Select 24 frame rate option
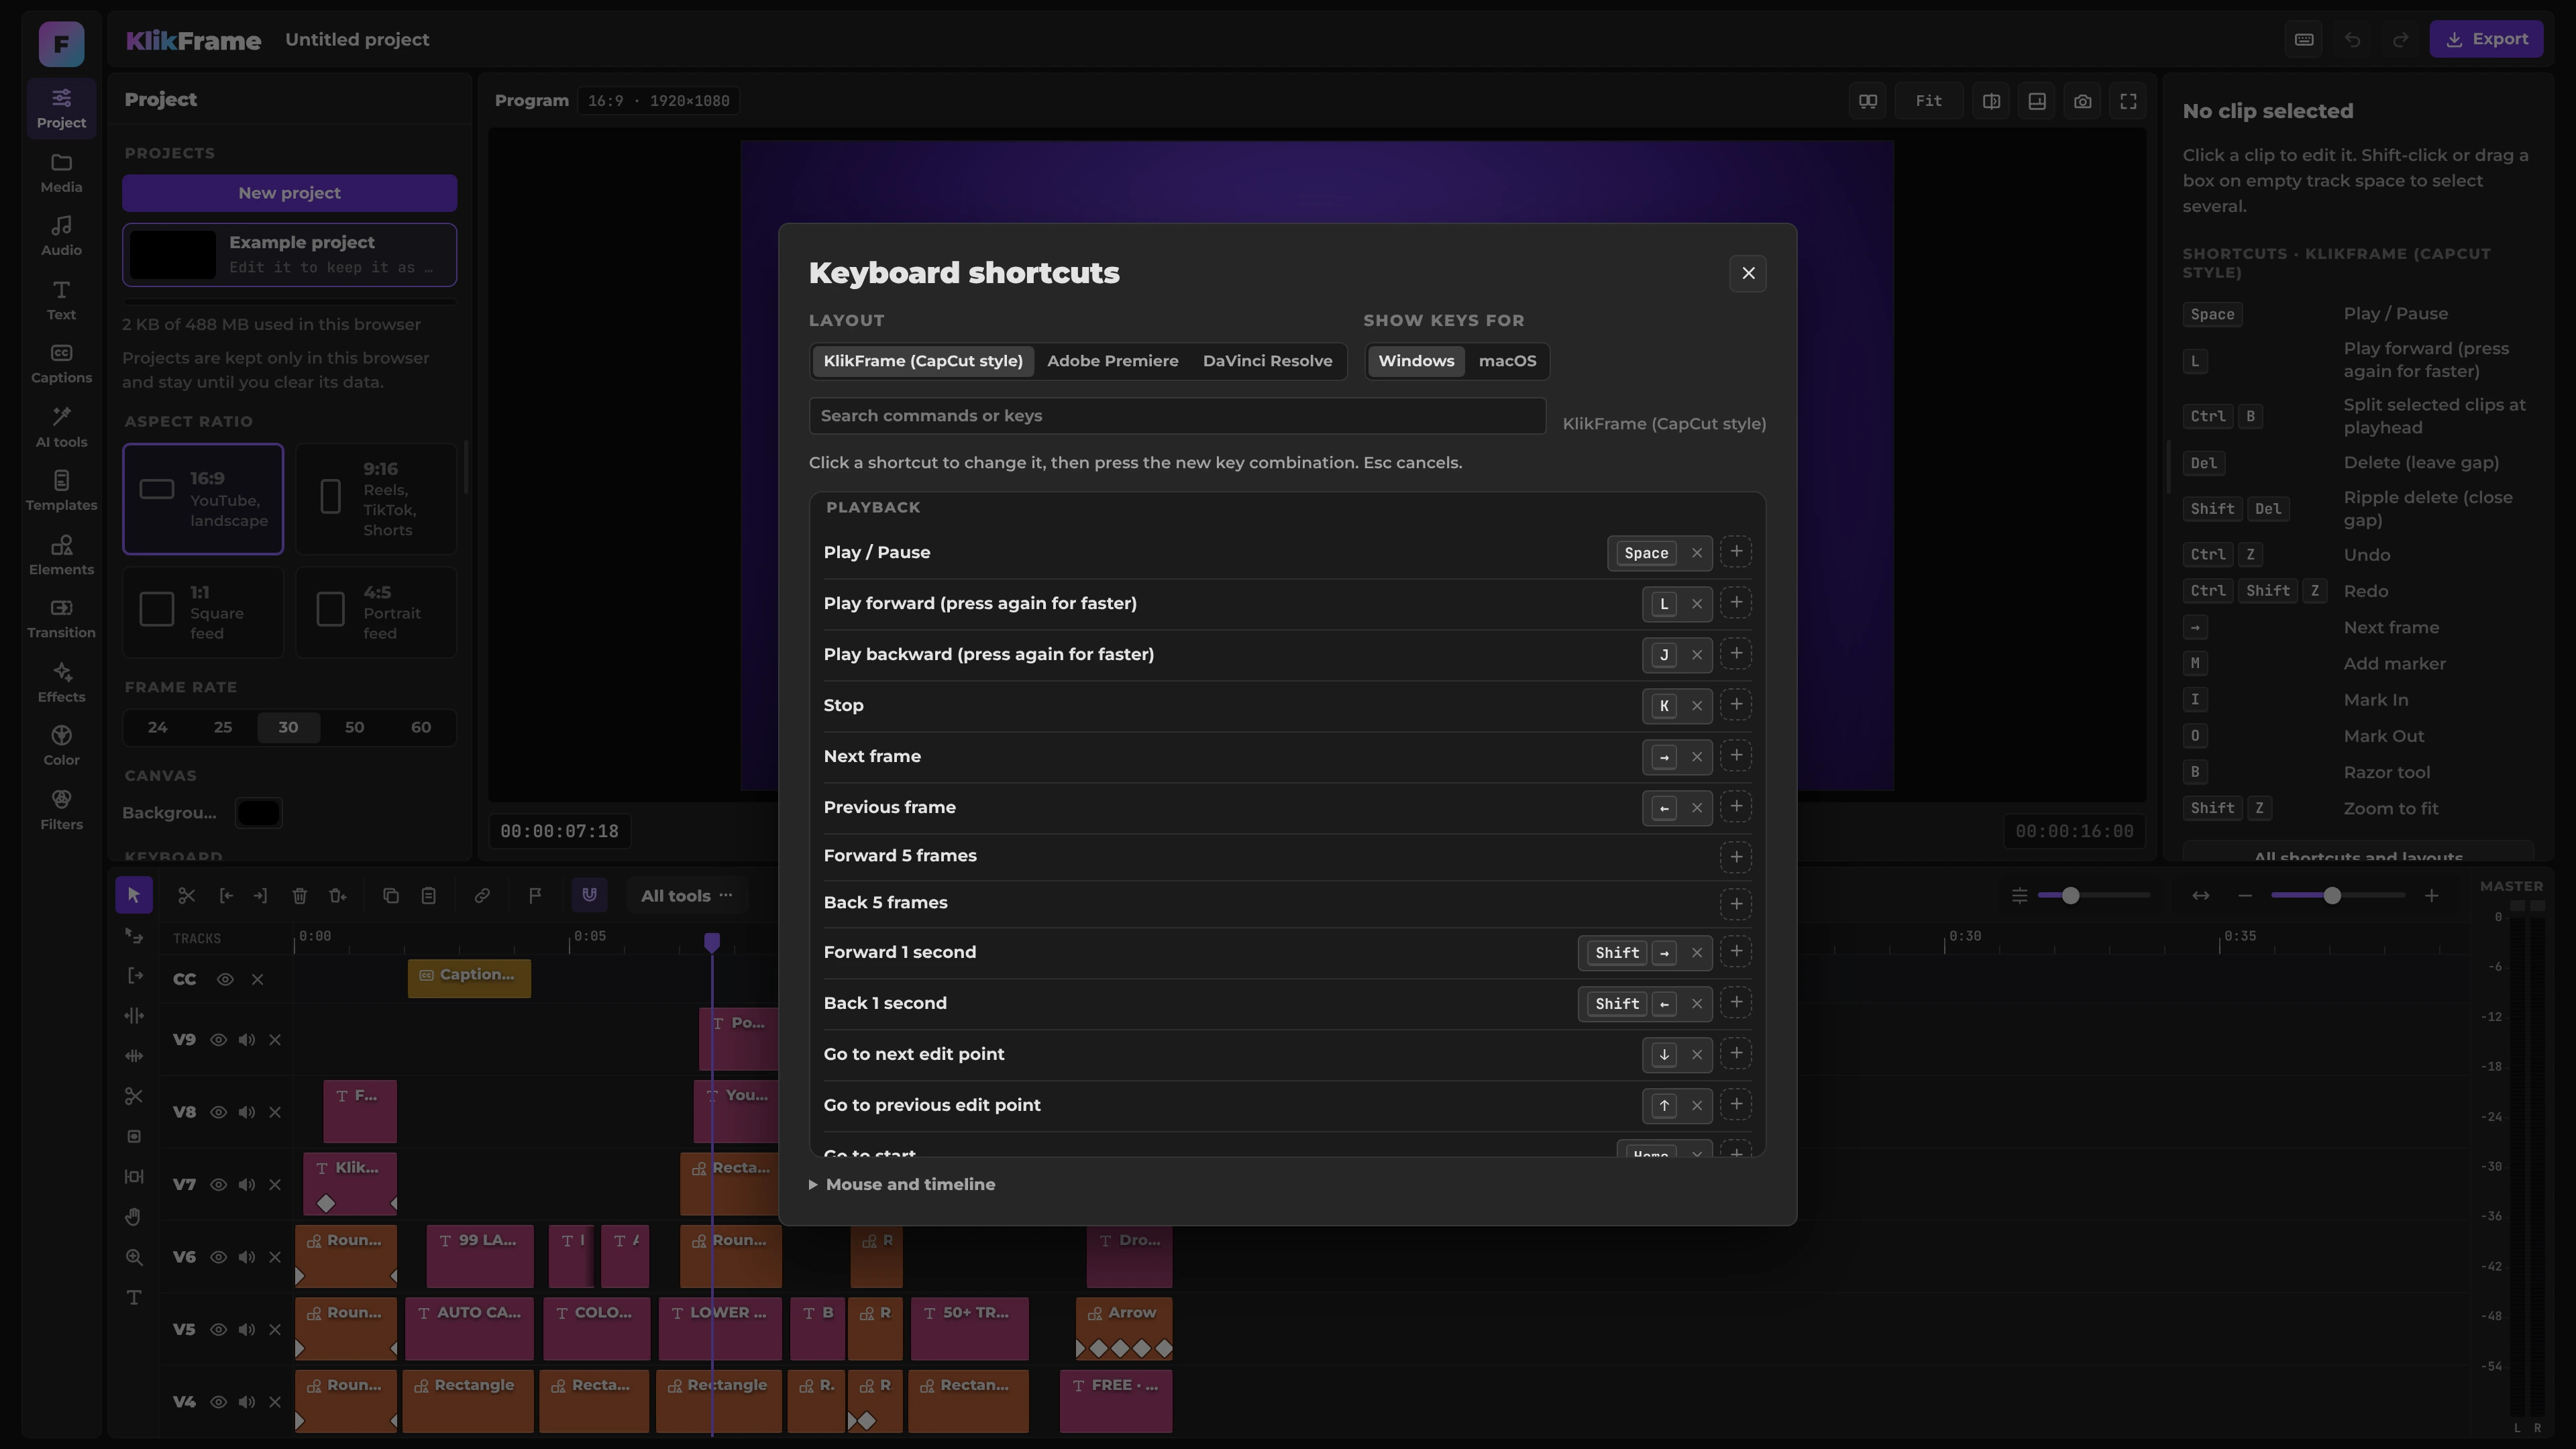 click(x=157, y=727)
